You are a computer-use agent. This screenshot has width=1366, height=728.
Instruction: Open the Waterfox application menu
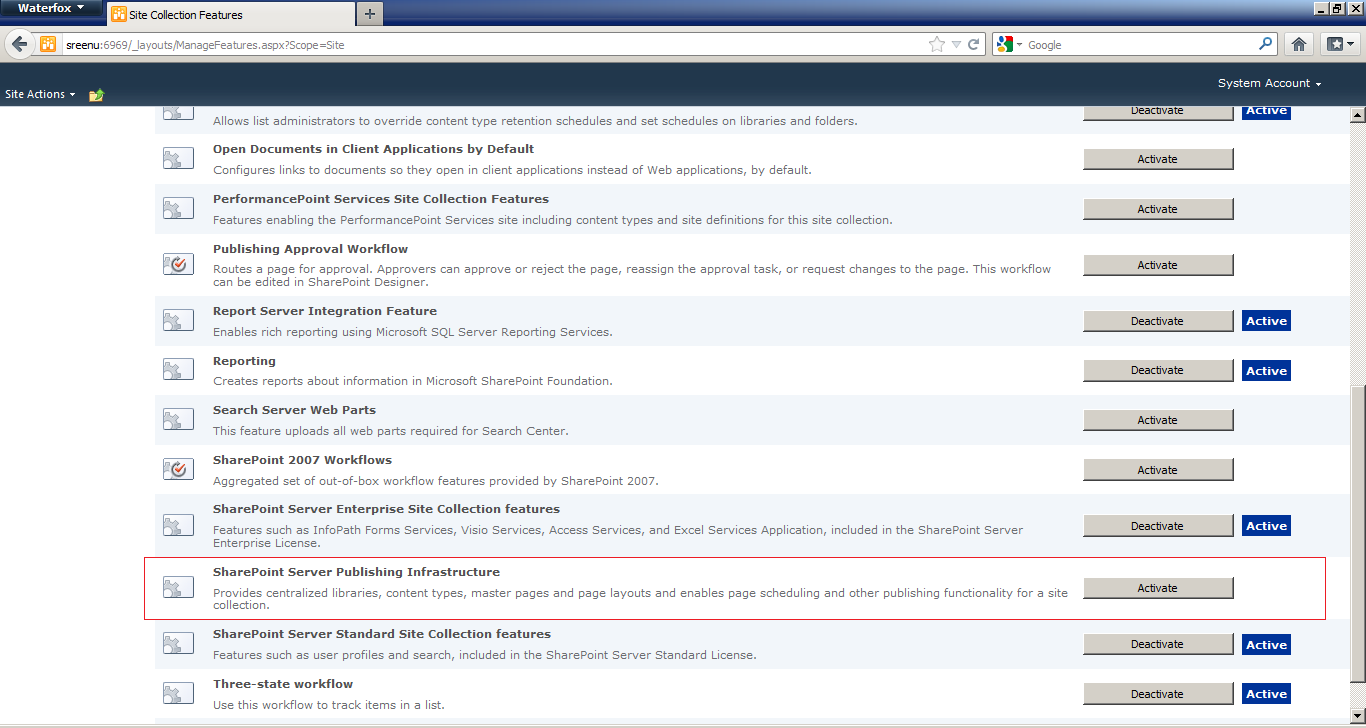(x=50, y=8)
